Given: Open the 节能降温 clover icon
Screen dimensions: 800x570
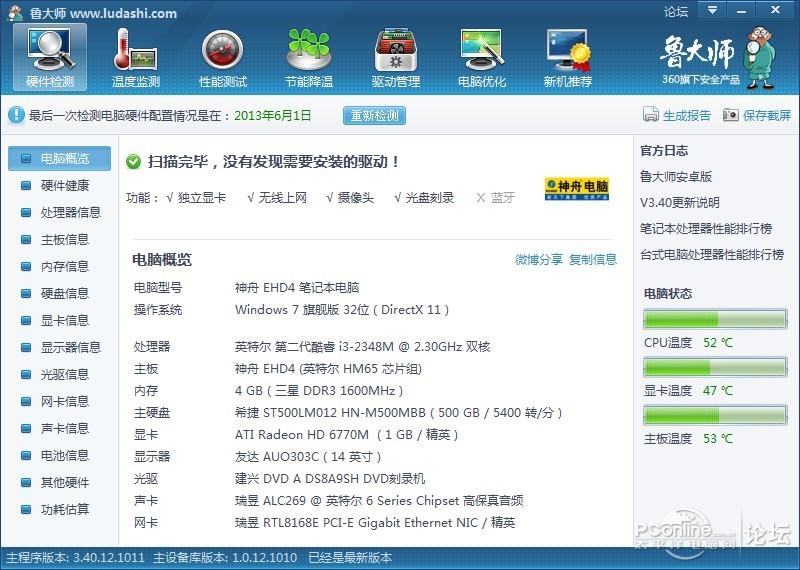Looking at the screenshot, I should coord(309,57).
